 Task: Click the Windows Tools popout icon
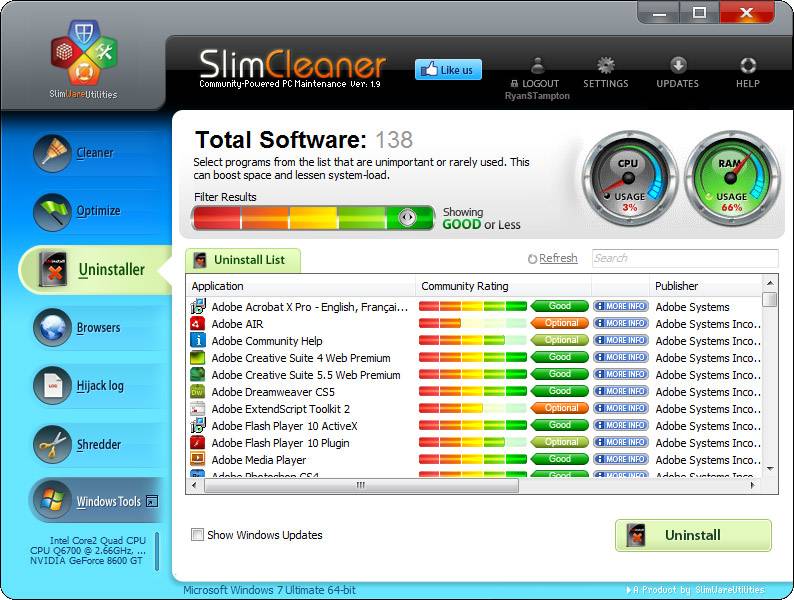coord(152,501)
